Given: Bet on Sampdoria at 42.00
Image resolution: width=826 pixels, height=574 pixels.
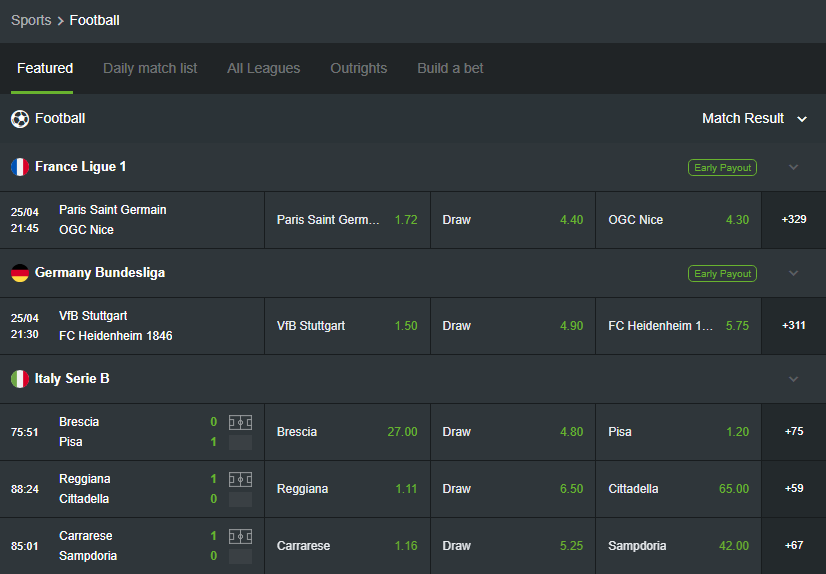Looking at the screenshot, I should click(678, 546).
